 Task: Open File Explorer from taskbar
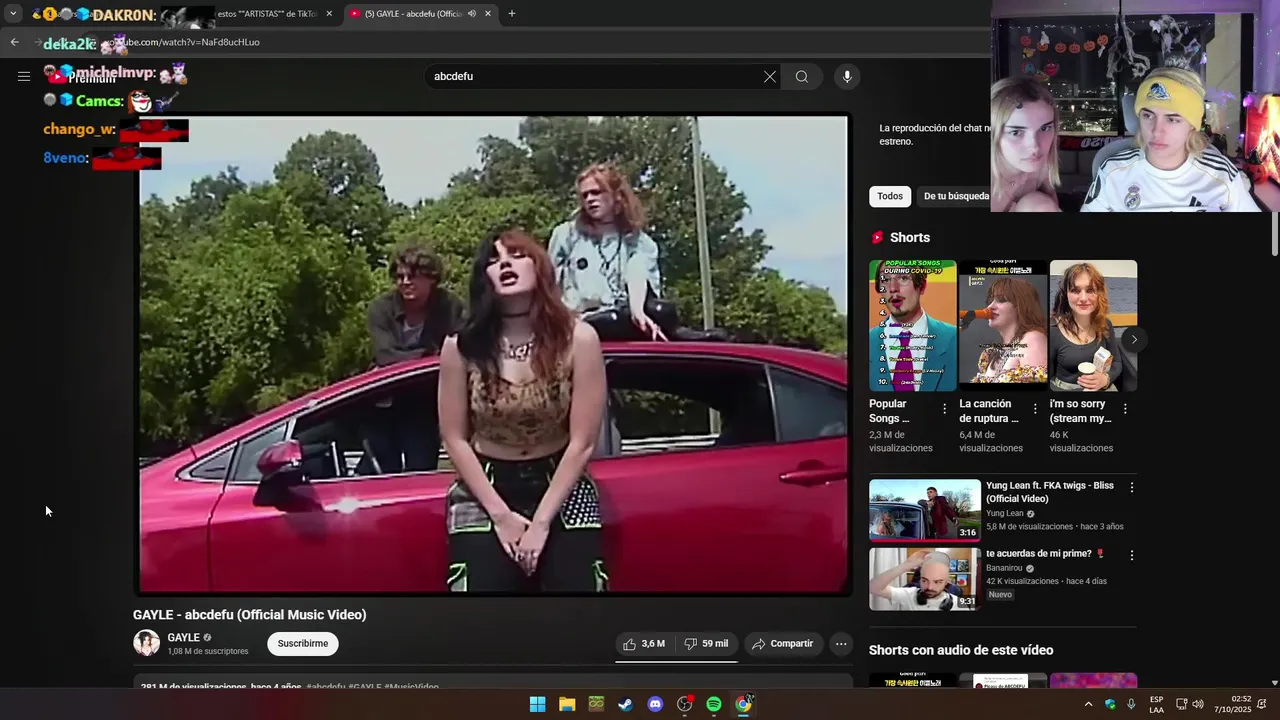click(567, 704)
